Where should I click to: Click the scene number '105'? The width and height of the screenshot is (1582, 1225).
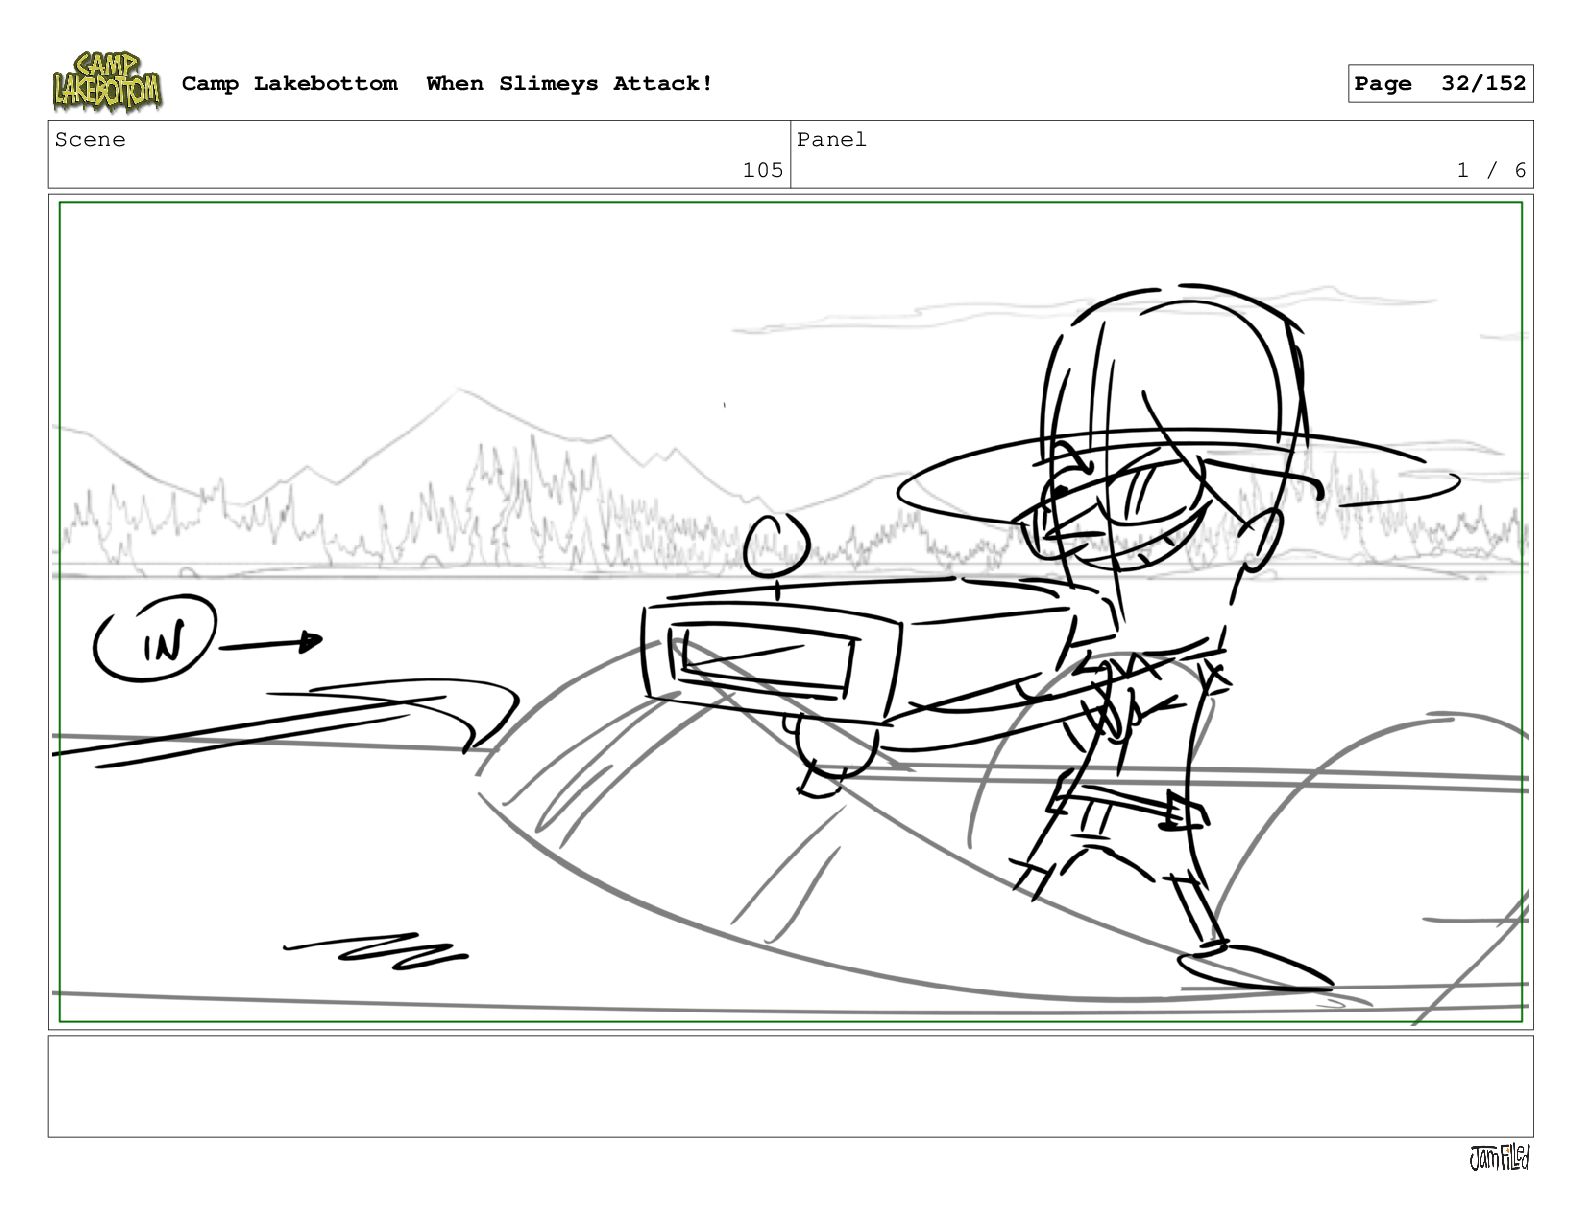click(x=763, y=170)
